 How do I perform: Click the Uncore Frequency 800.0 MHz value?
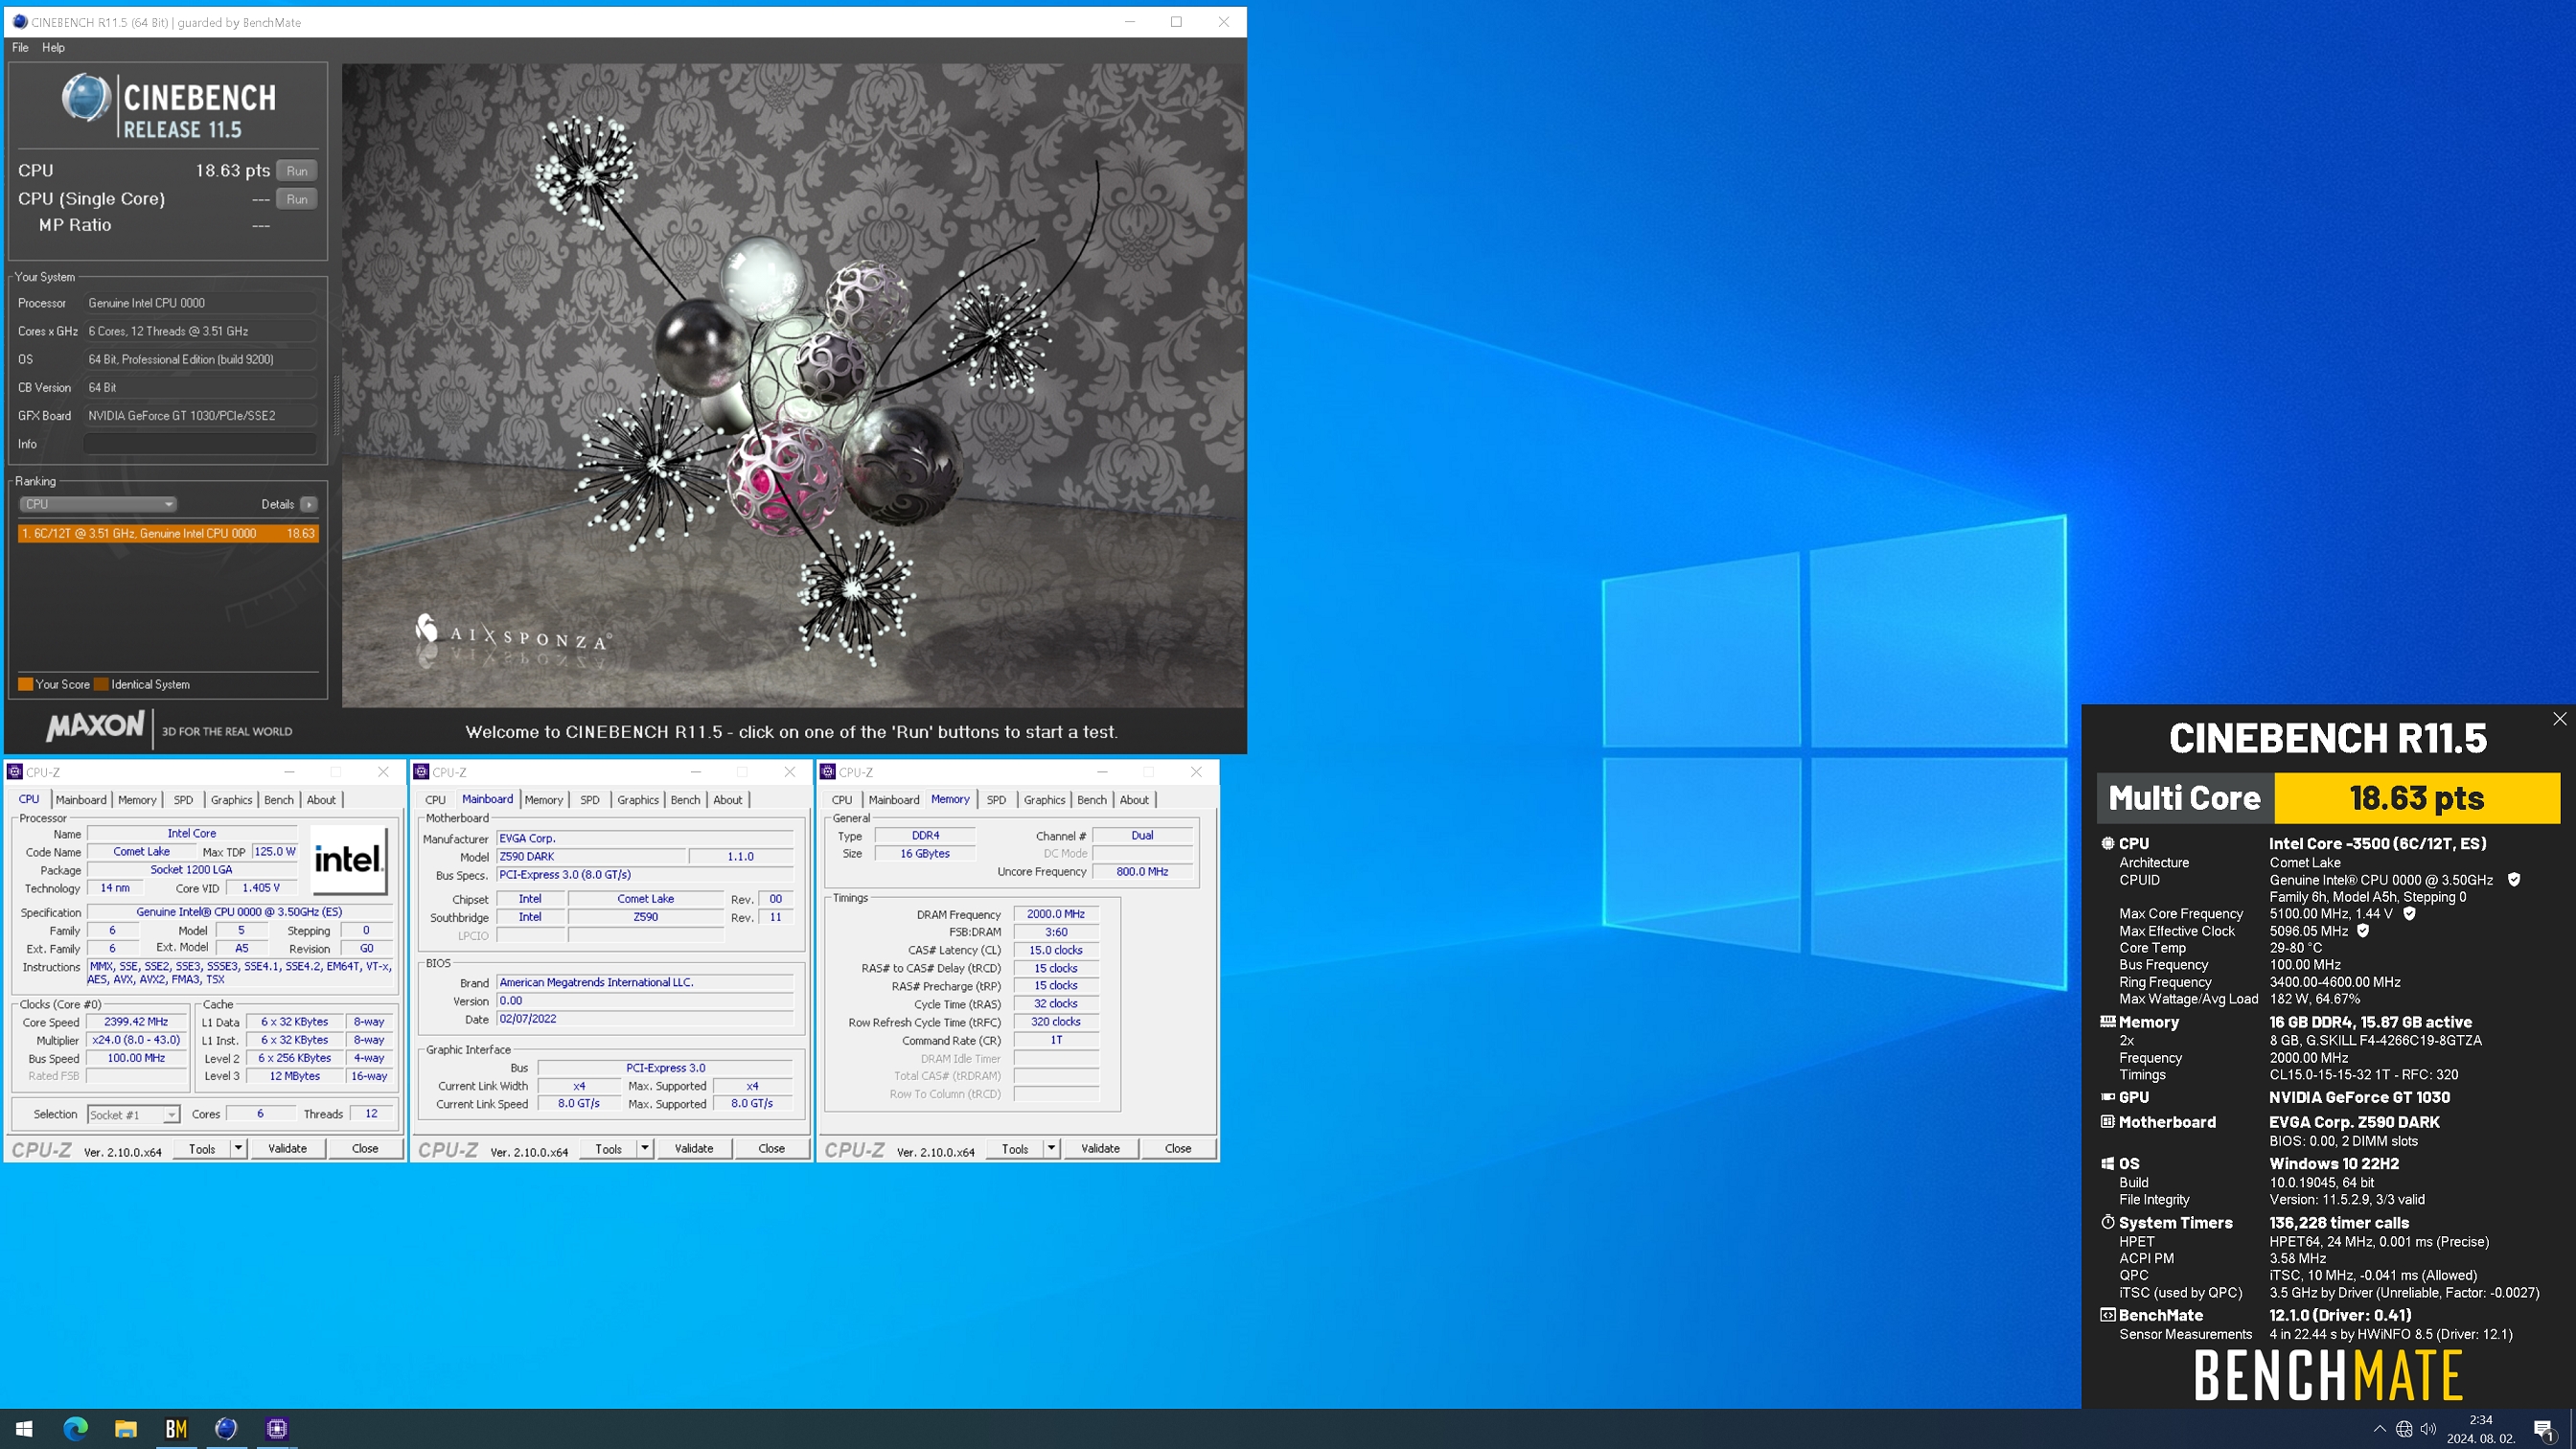pos(1142,872)
